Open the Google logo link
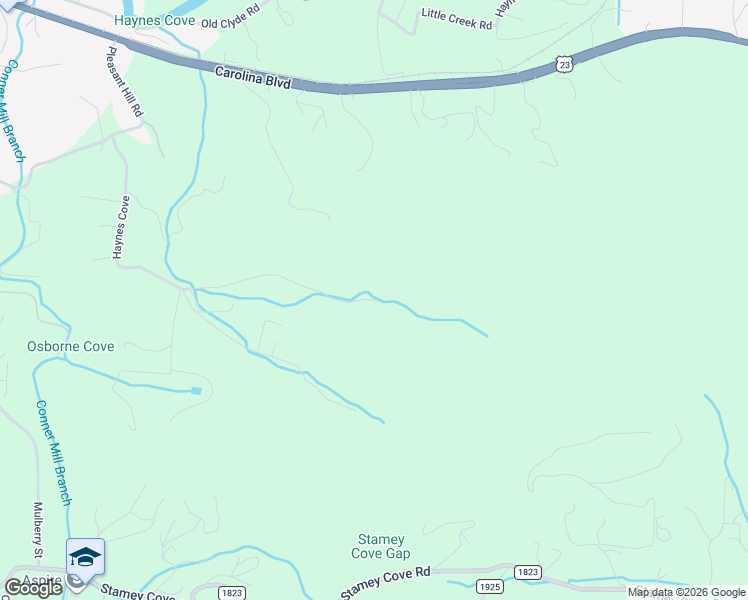Screen dimensions: 748x600 33,589
